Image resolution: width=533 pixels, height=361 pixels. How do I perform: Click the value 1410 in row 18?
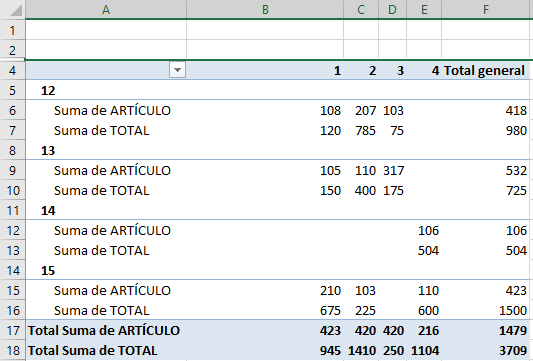click(362, 350)
